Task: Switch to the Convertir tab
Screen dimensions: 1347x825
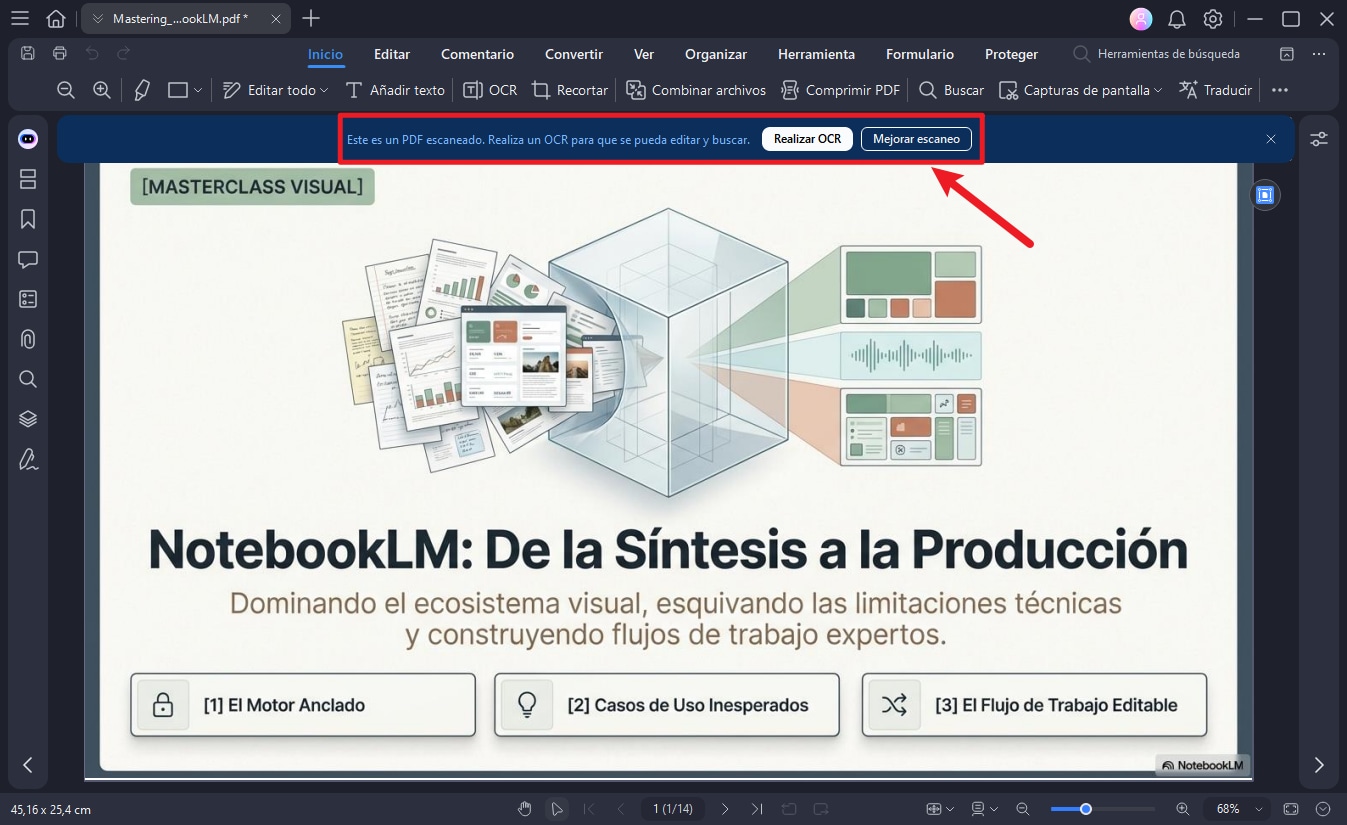Action: [574, 54]
